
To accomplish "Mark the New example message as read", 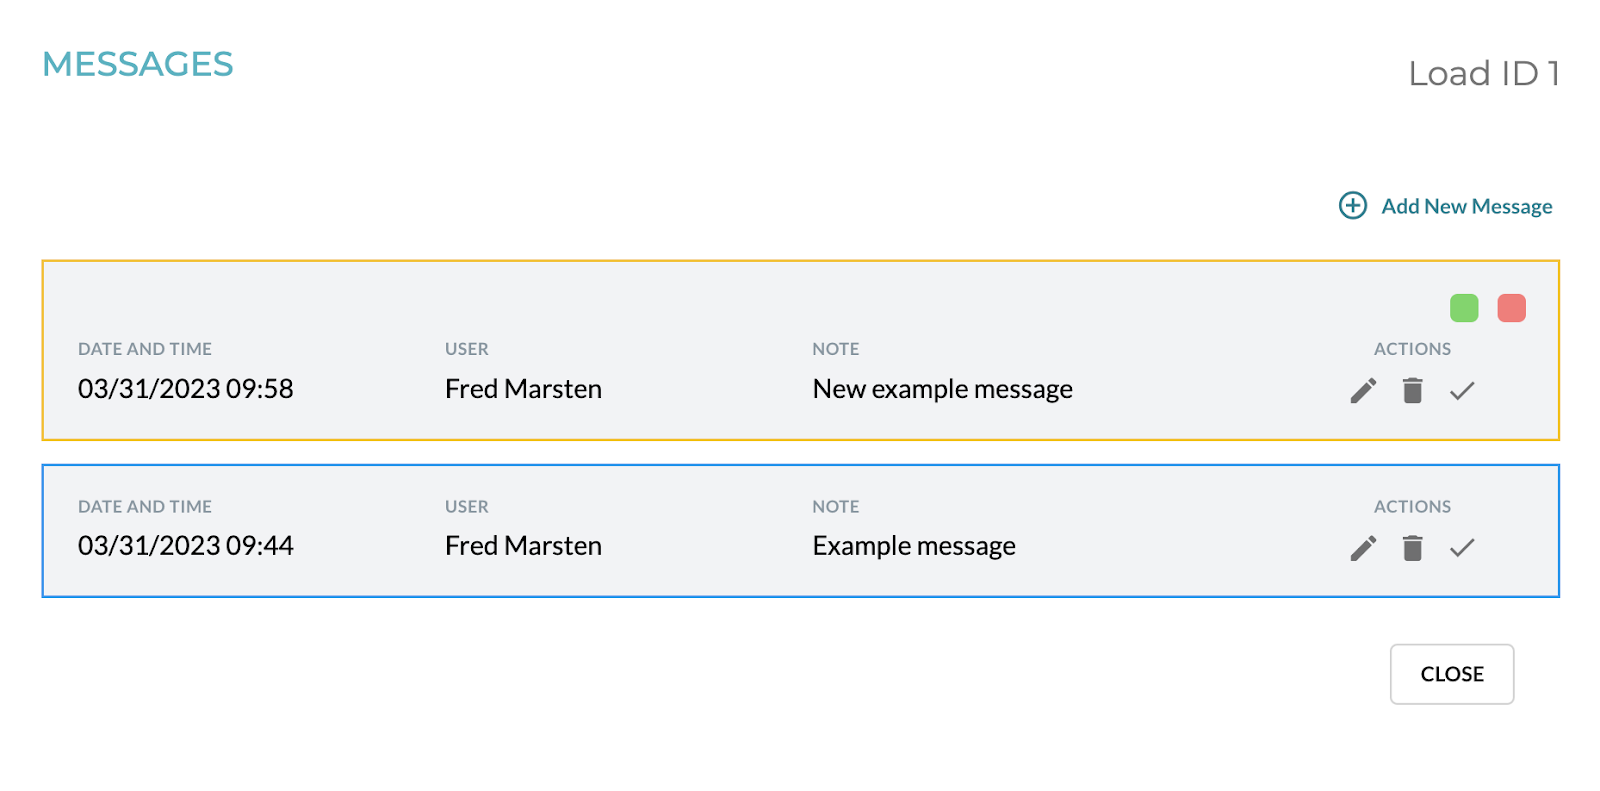I will (1461, 390).
